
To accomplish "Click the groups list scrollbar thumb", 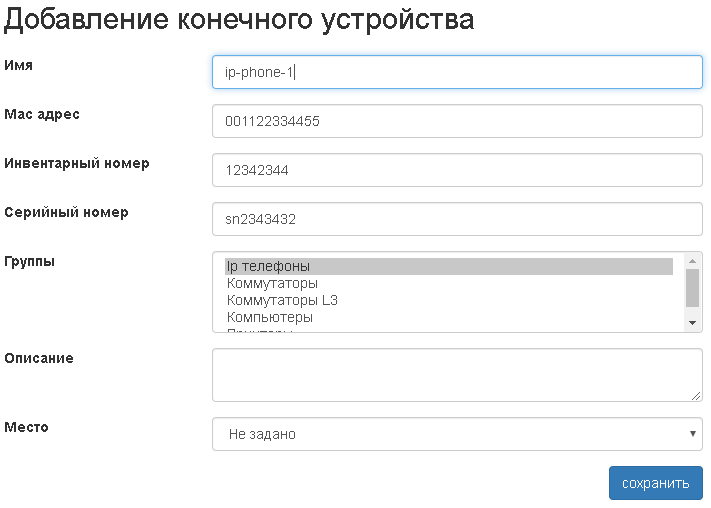I will point(692,287).
